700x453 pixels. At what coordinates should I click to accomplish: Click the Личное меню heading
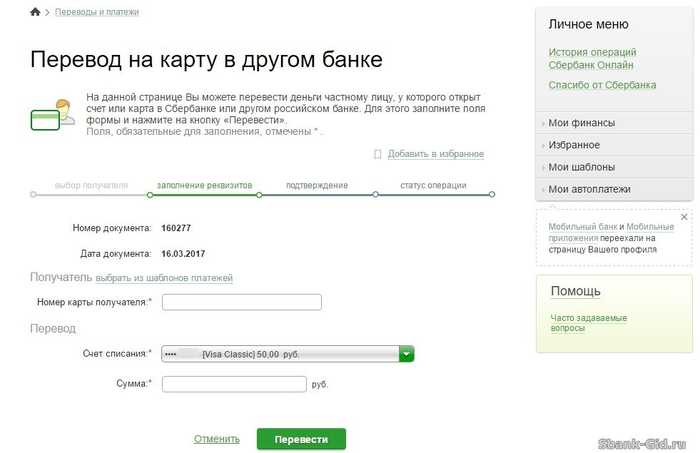coord(588,24)
